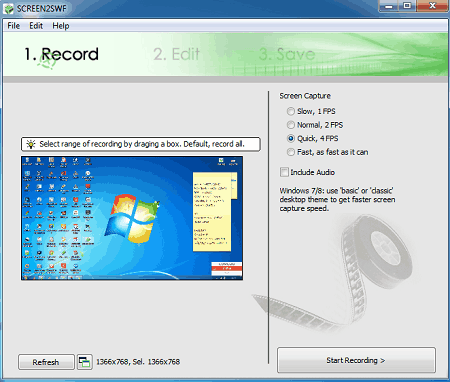This screenshot has height=382, width=450.
Task: Open the File menu
Action: coord(14,26)
